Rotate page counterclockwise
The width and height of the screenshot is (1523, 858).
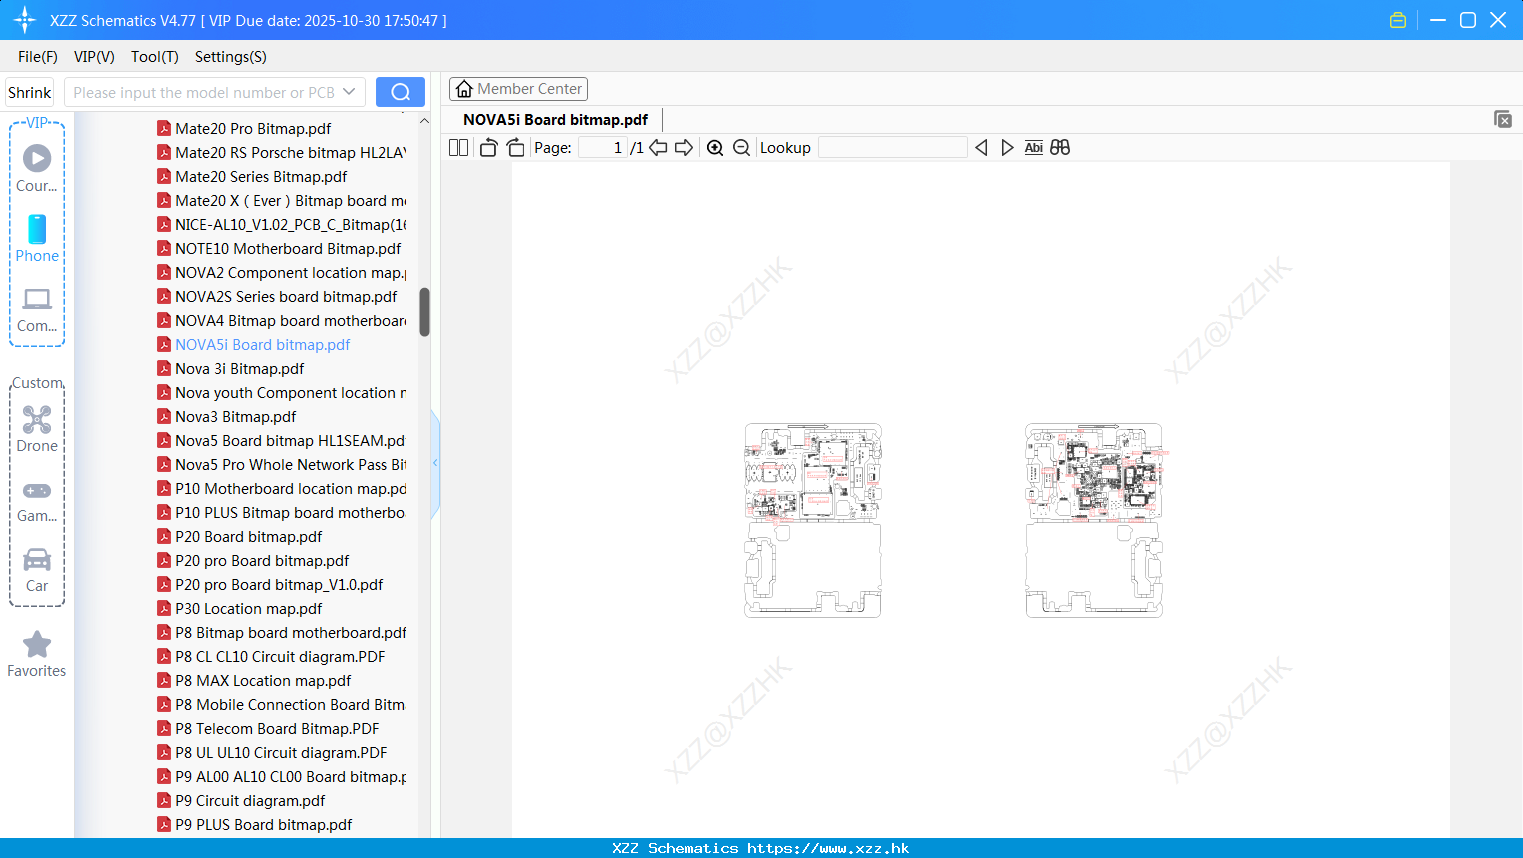point(488,147)
